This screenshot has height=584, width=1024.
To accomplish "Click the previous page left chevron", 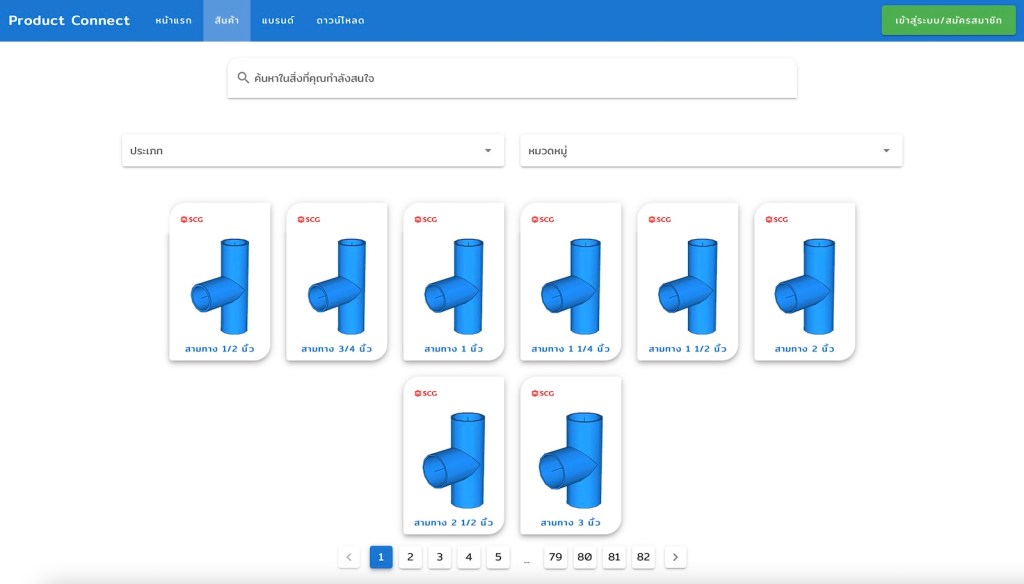I will (349, 557).
